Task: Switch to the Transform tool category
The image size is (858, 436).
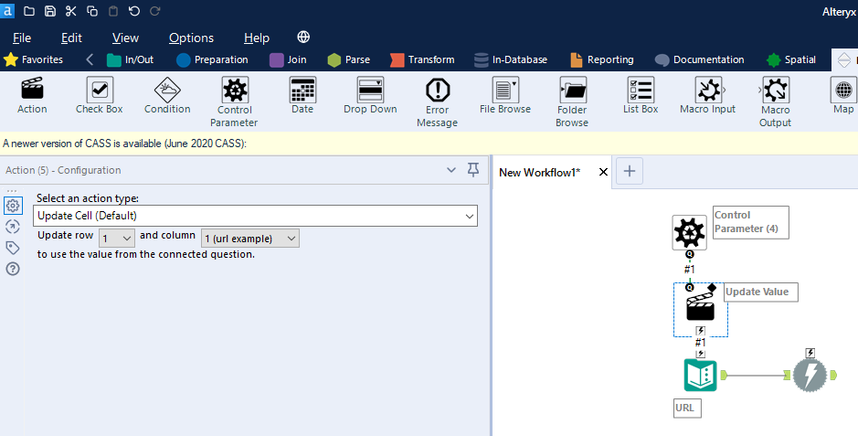Action: pos(422,60)
